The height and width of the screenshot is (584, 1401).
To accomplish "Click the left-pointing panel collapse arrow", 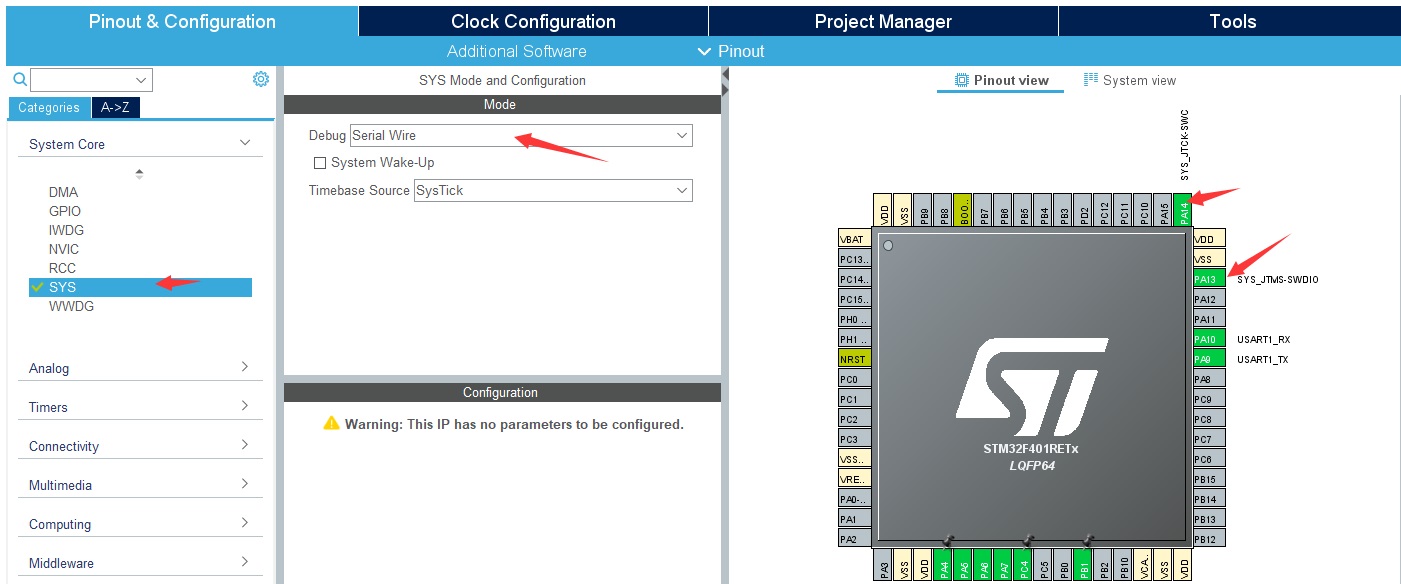I will 725,74.
